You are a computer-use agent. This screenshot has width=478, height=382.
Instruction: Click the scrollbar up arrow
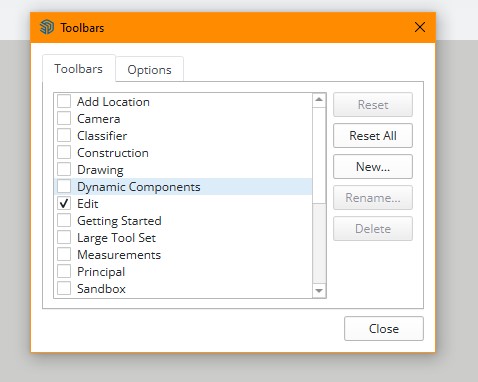point(319,100)
